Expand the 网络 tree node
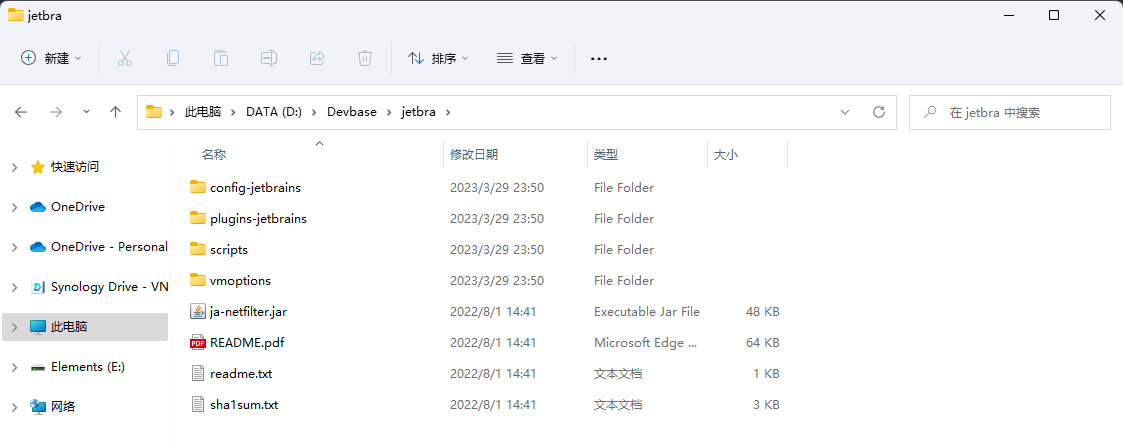 [x=15, y=407]
